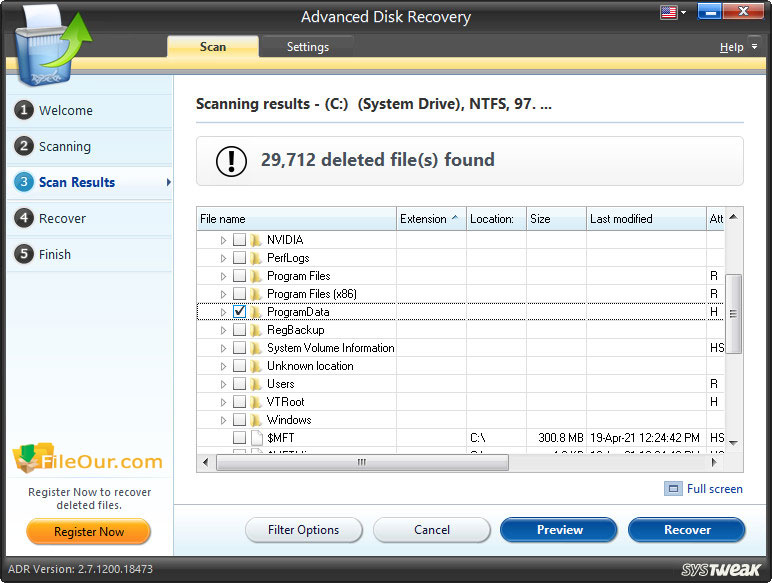Click the US flag language icon

[668, 12]
